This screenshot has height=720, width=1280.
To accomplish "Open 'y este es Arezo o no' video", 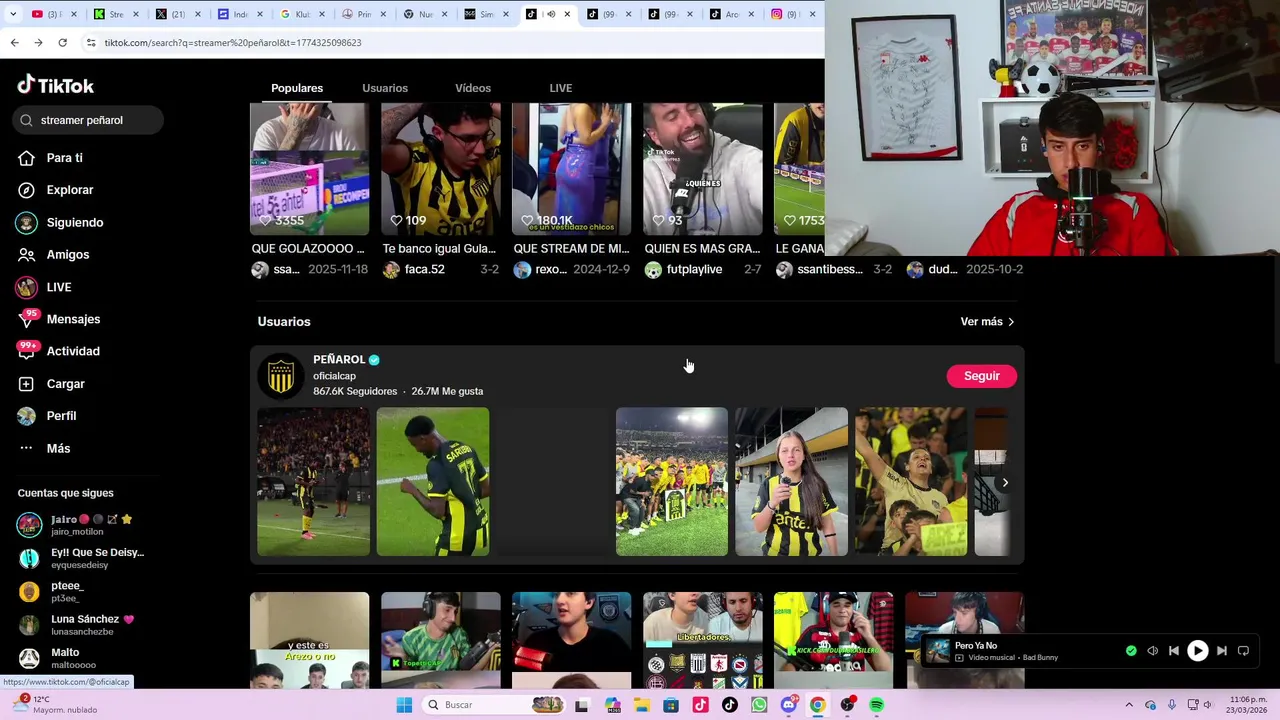I will pos(309,640).
